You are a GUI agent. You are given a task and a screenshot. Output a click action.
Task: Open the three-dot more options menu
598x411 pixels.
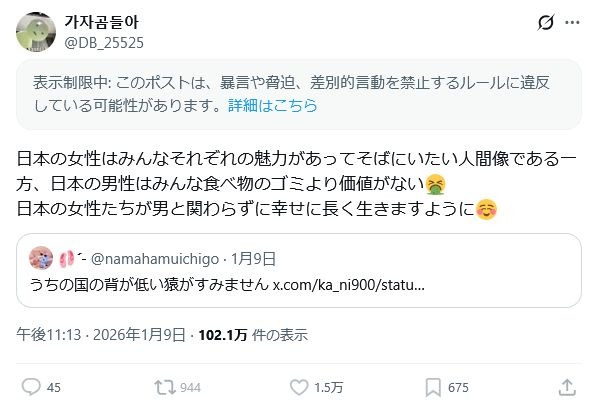pyautogui.click(x=572, y=22)
